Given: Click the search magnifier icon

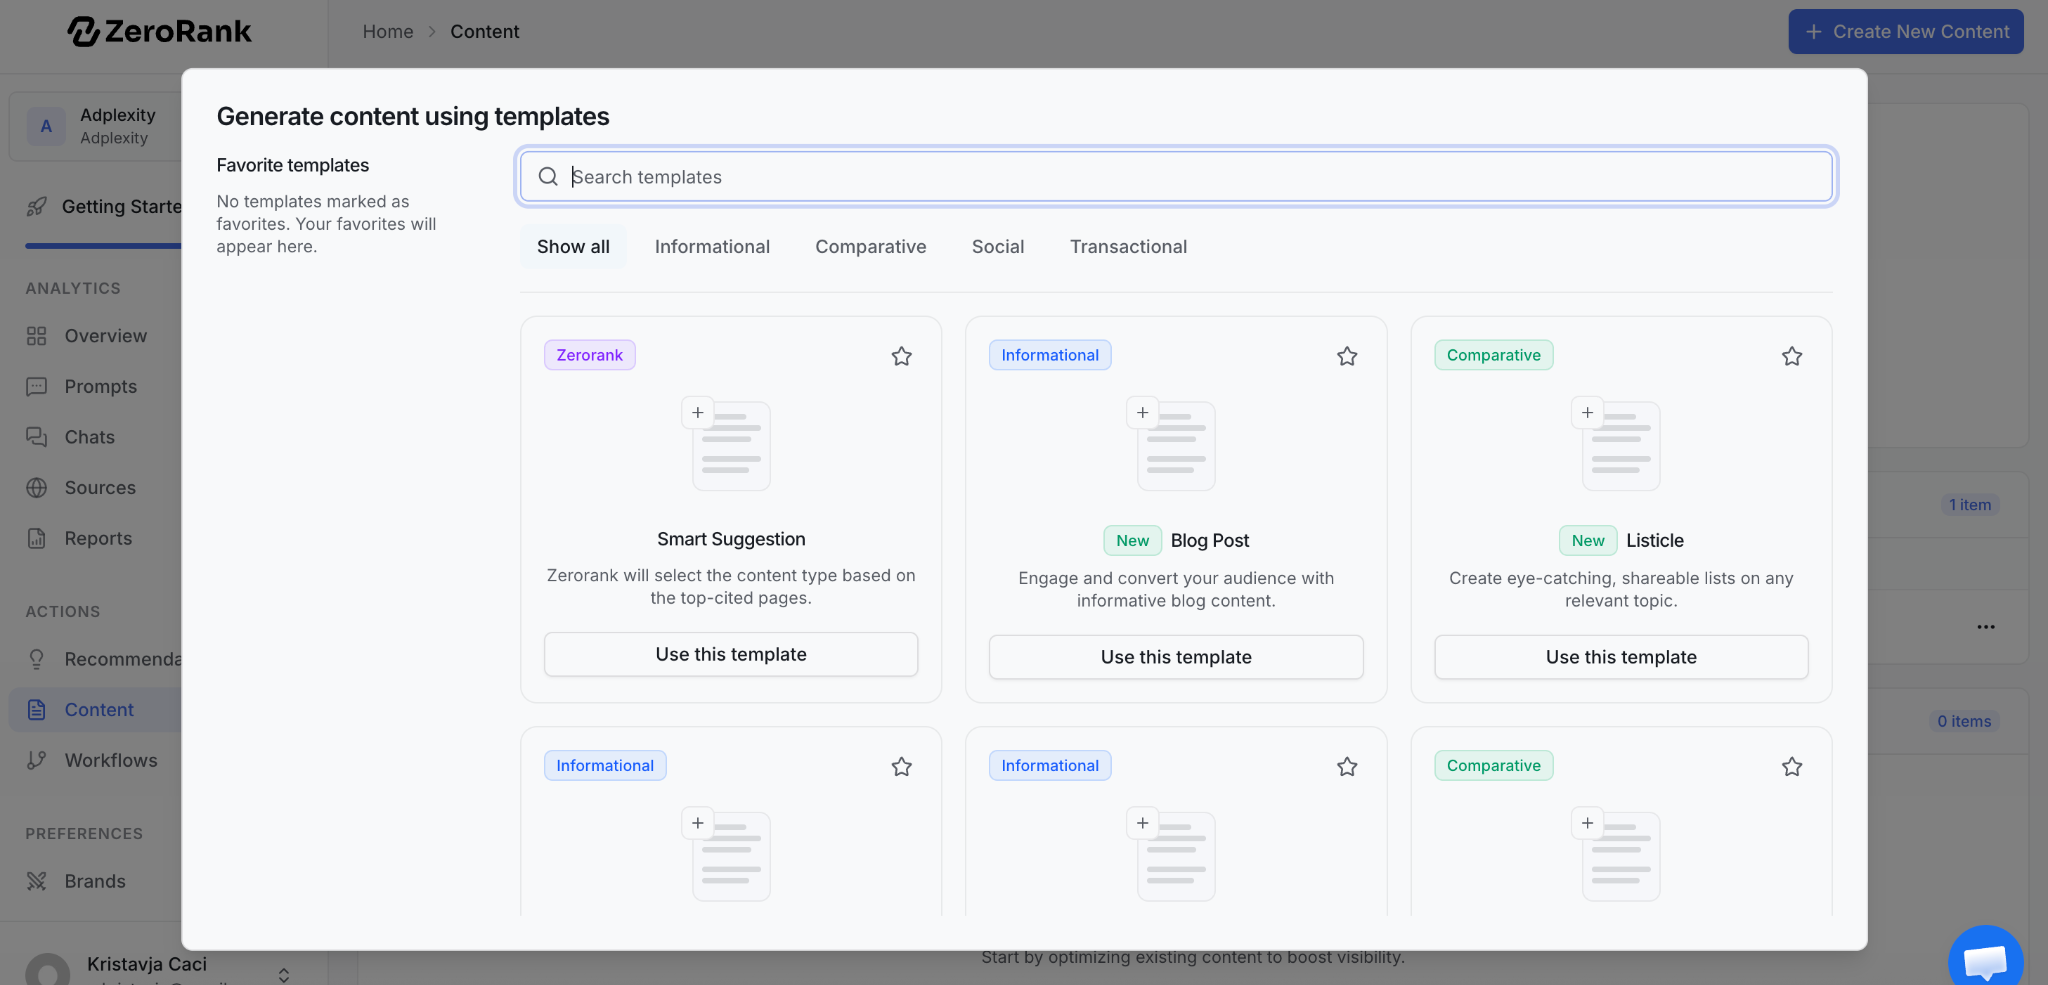Looking at the screenshot, I should [548, 177].
